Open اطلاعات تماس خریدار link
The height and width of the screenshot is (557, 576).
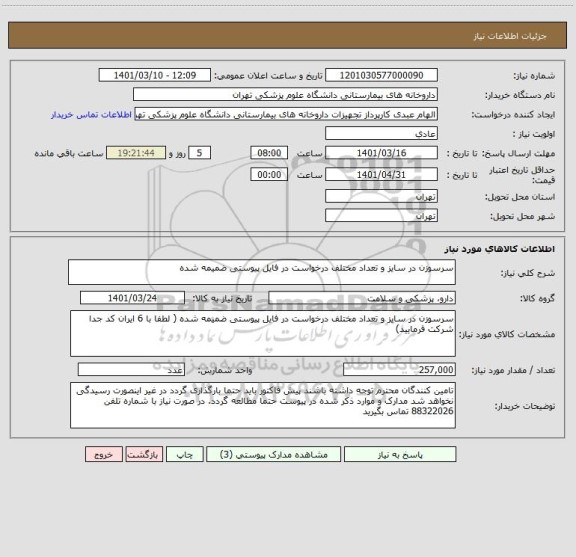pos(91,115)
